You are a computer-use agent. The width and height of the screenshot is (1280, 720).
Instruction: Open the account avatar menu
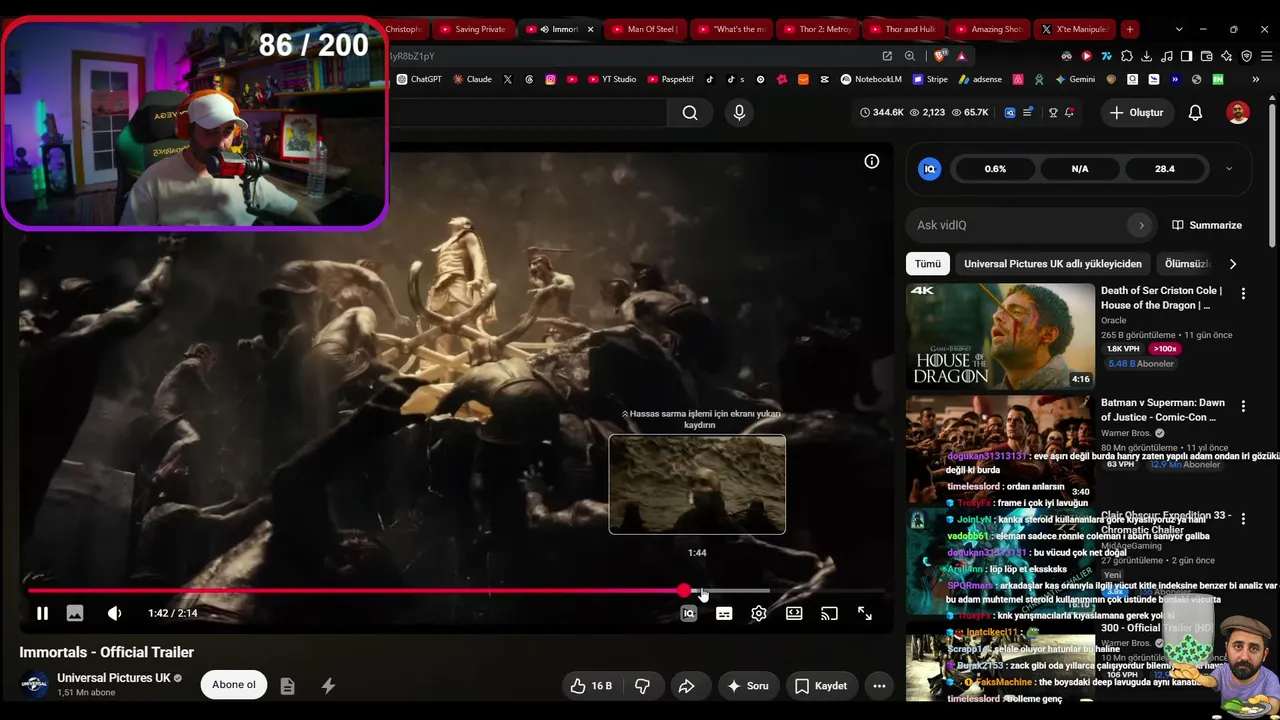point(1238,113)
